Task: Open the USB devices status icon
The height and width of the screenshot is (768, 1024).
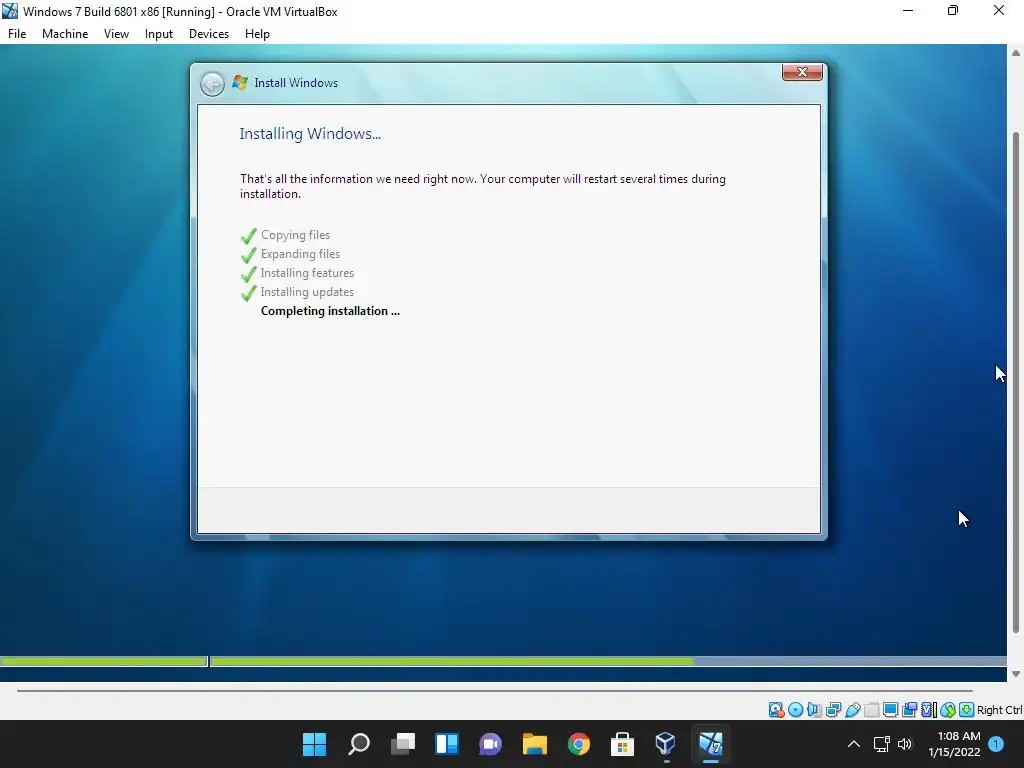Action: (852, 710)
